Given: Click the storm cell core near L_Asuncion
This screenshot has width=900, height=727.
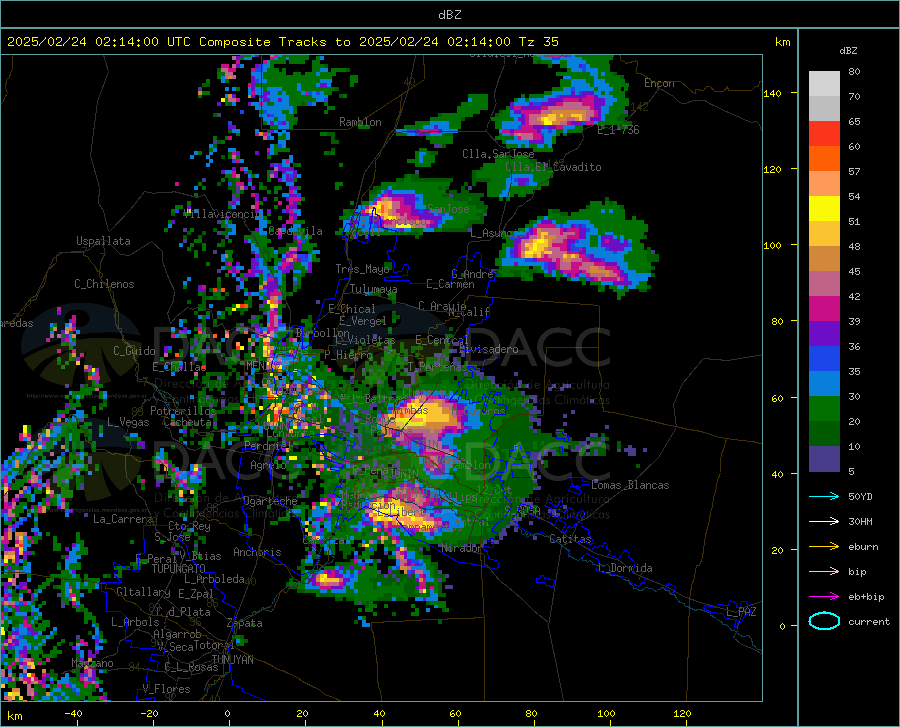Looking at the screenshot, I should pos(537,247).
